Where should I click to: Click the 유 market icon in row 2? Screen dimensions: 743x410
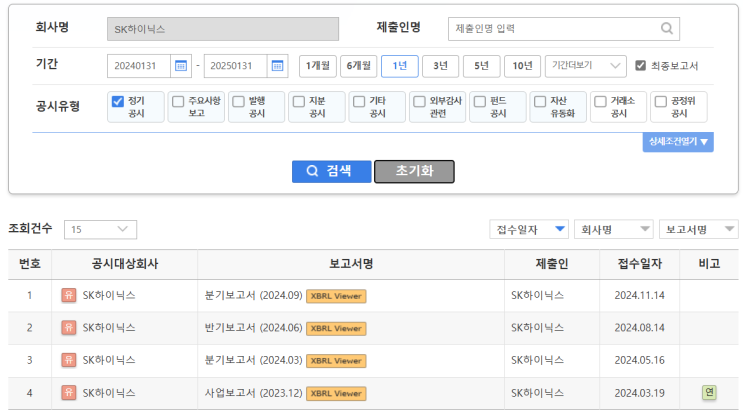pyautogui.click(x=69, y=328)
